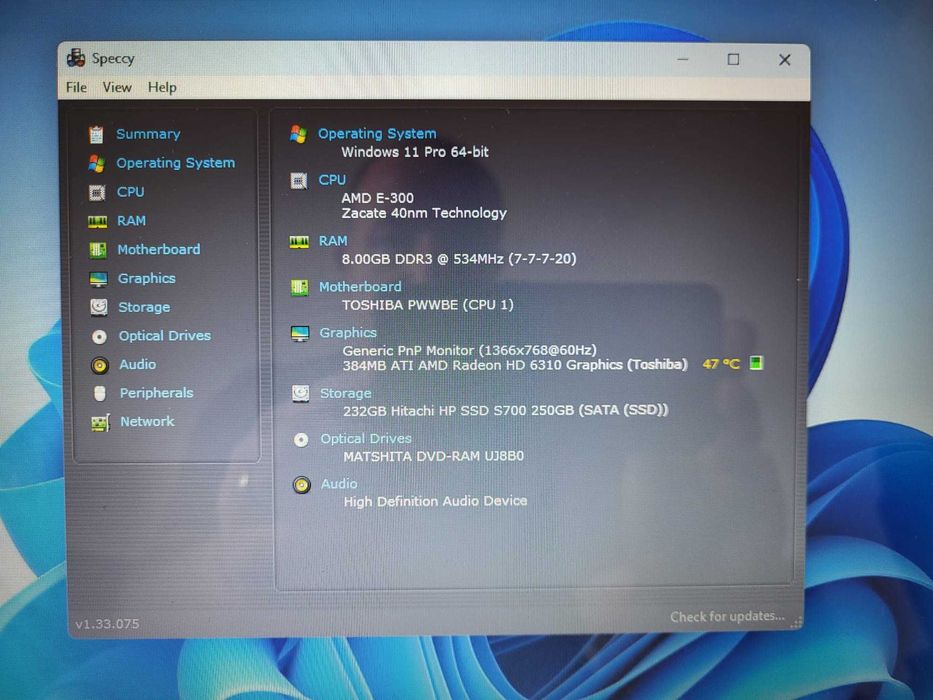Click the Windows flag icon in summary panel
This screenshot has width=933, height=700.
point(298,134)
